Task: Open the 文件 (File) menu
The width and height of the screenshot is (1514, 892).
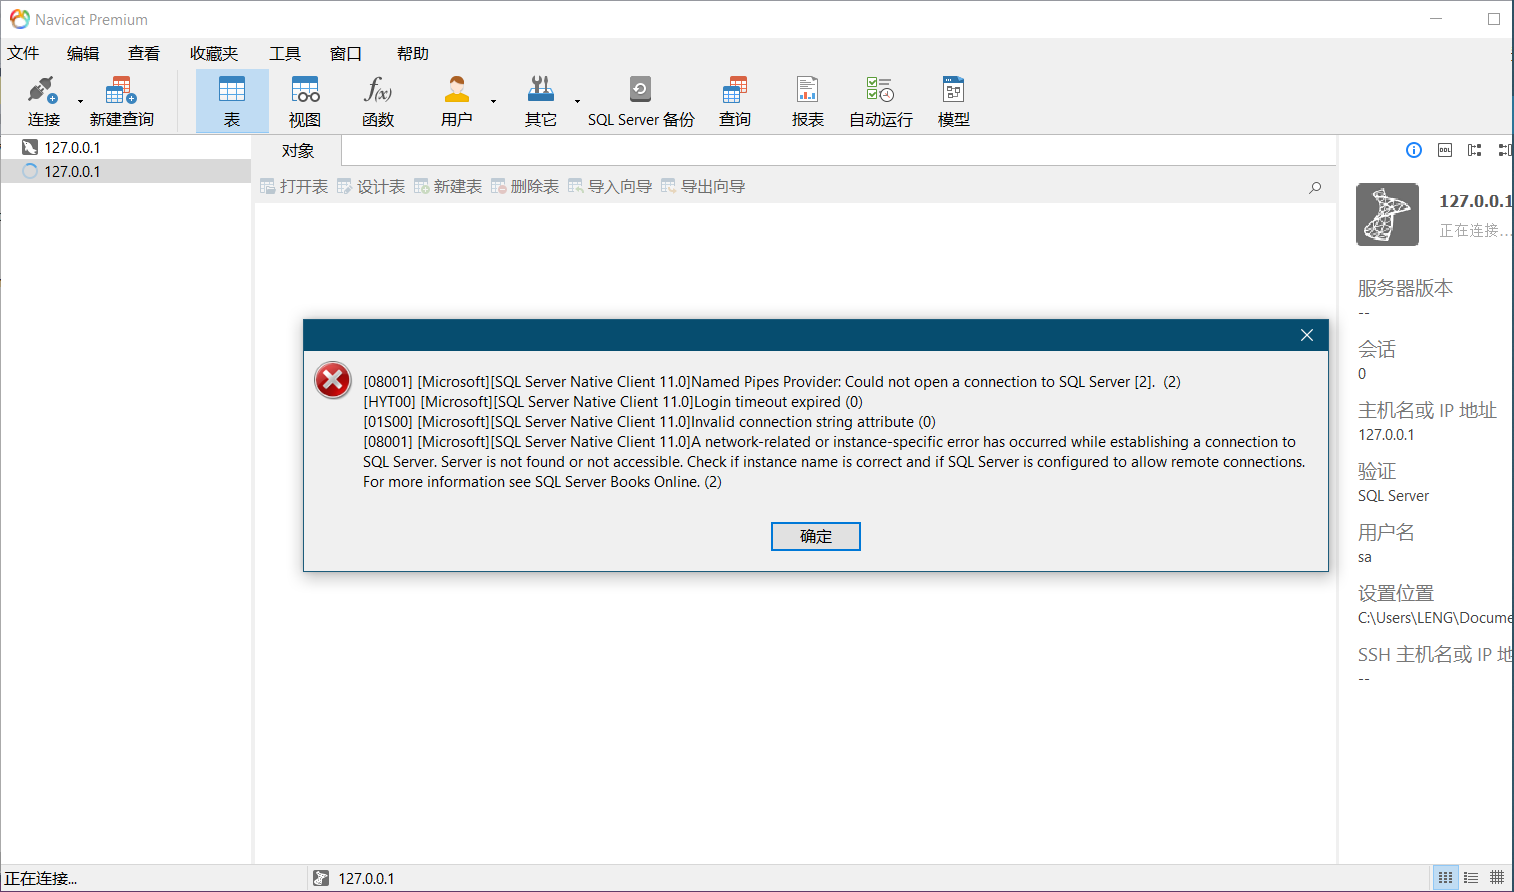Action: click(x=24, y=53)
